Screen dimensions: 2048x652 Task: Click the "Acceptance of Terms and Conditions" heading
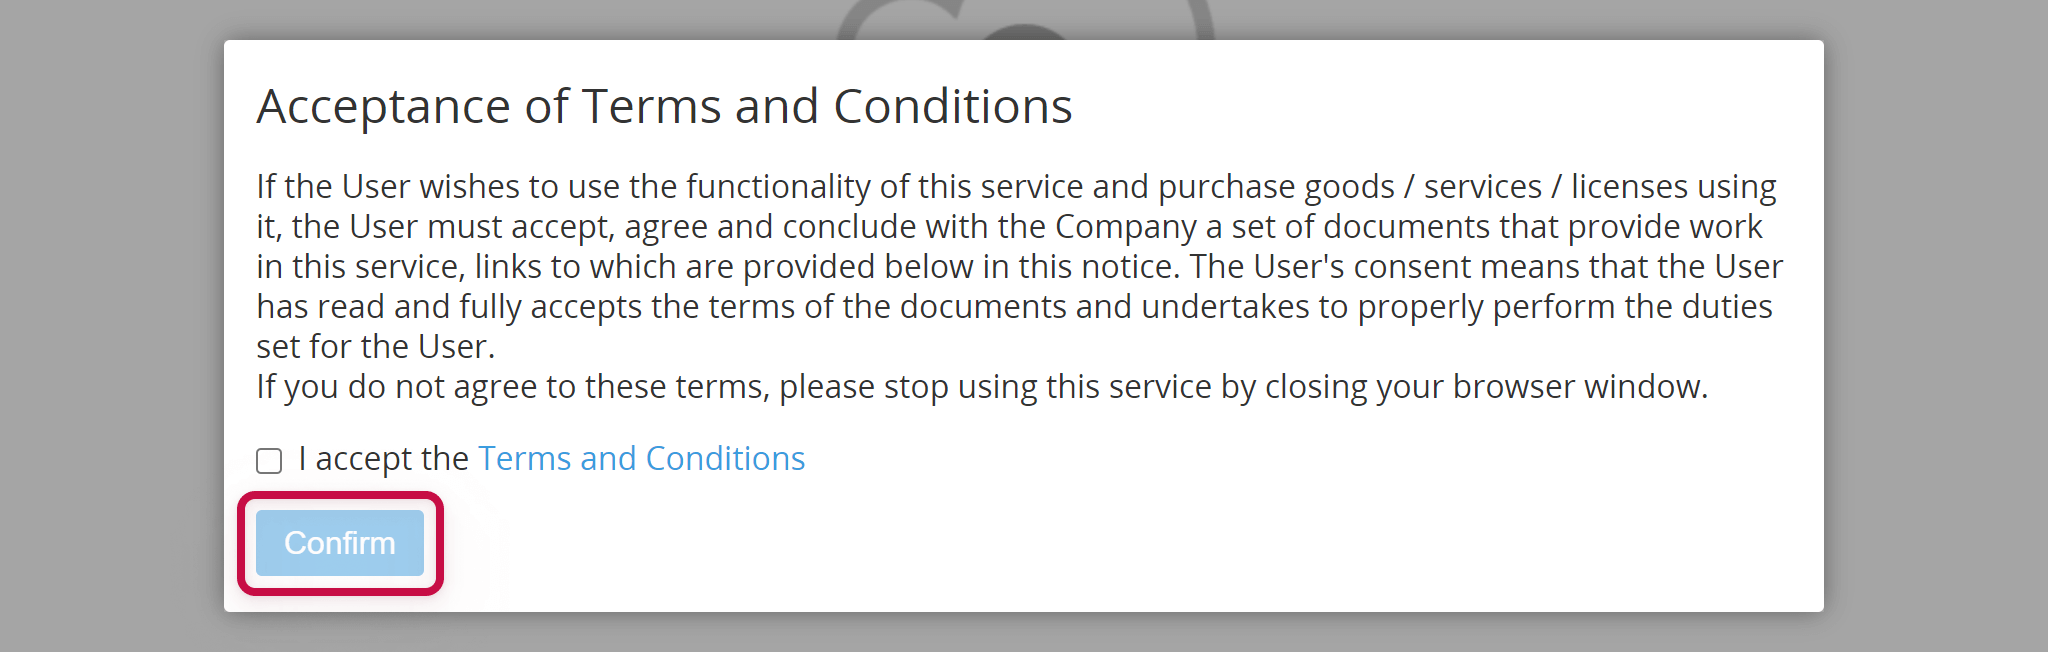tap(664, 106)
